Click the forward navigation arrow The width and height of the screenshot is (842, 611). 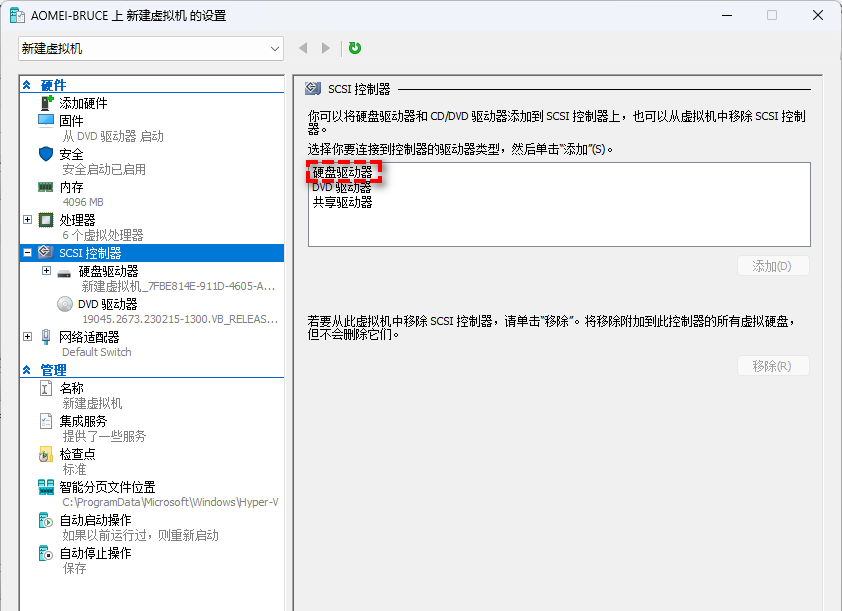[x=325, y=47]
